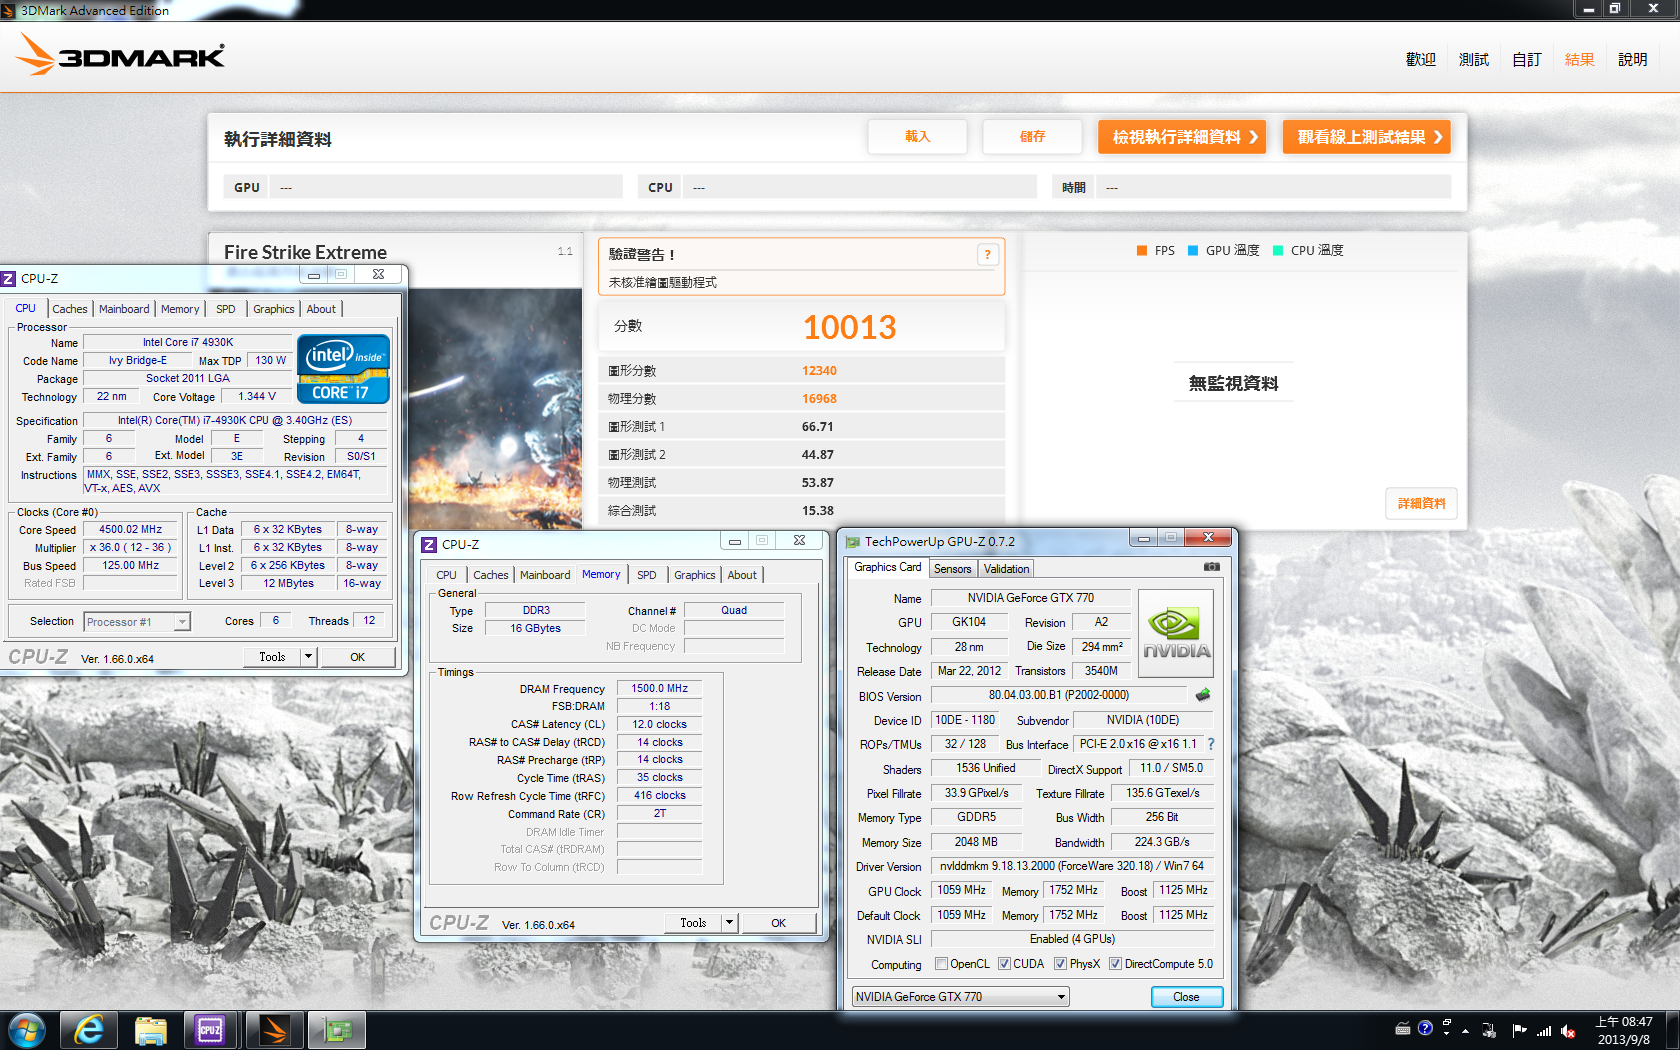Click the validation warning help icon
The image size is (1680, 1050).
coord(987,255)
